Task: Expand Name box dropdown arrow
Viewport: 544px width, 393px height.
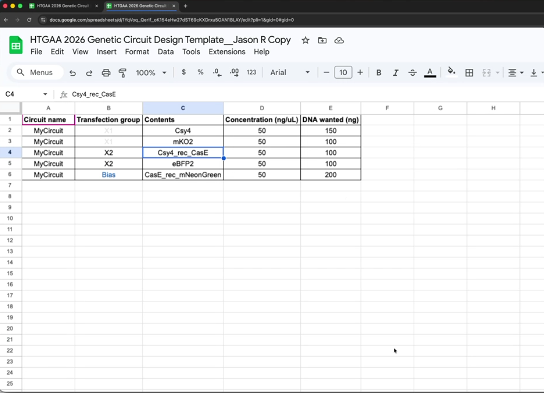Action: 45,94
